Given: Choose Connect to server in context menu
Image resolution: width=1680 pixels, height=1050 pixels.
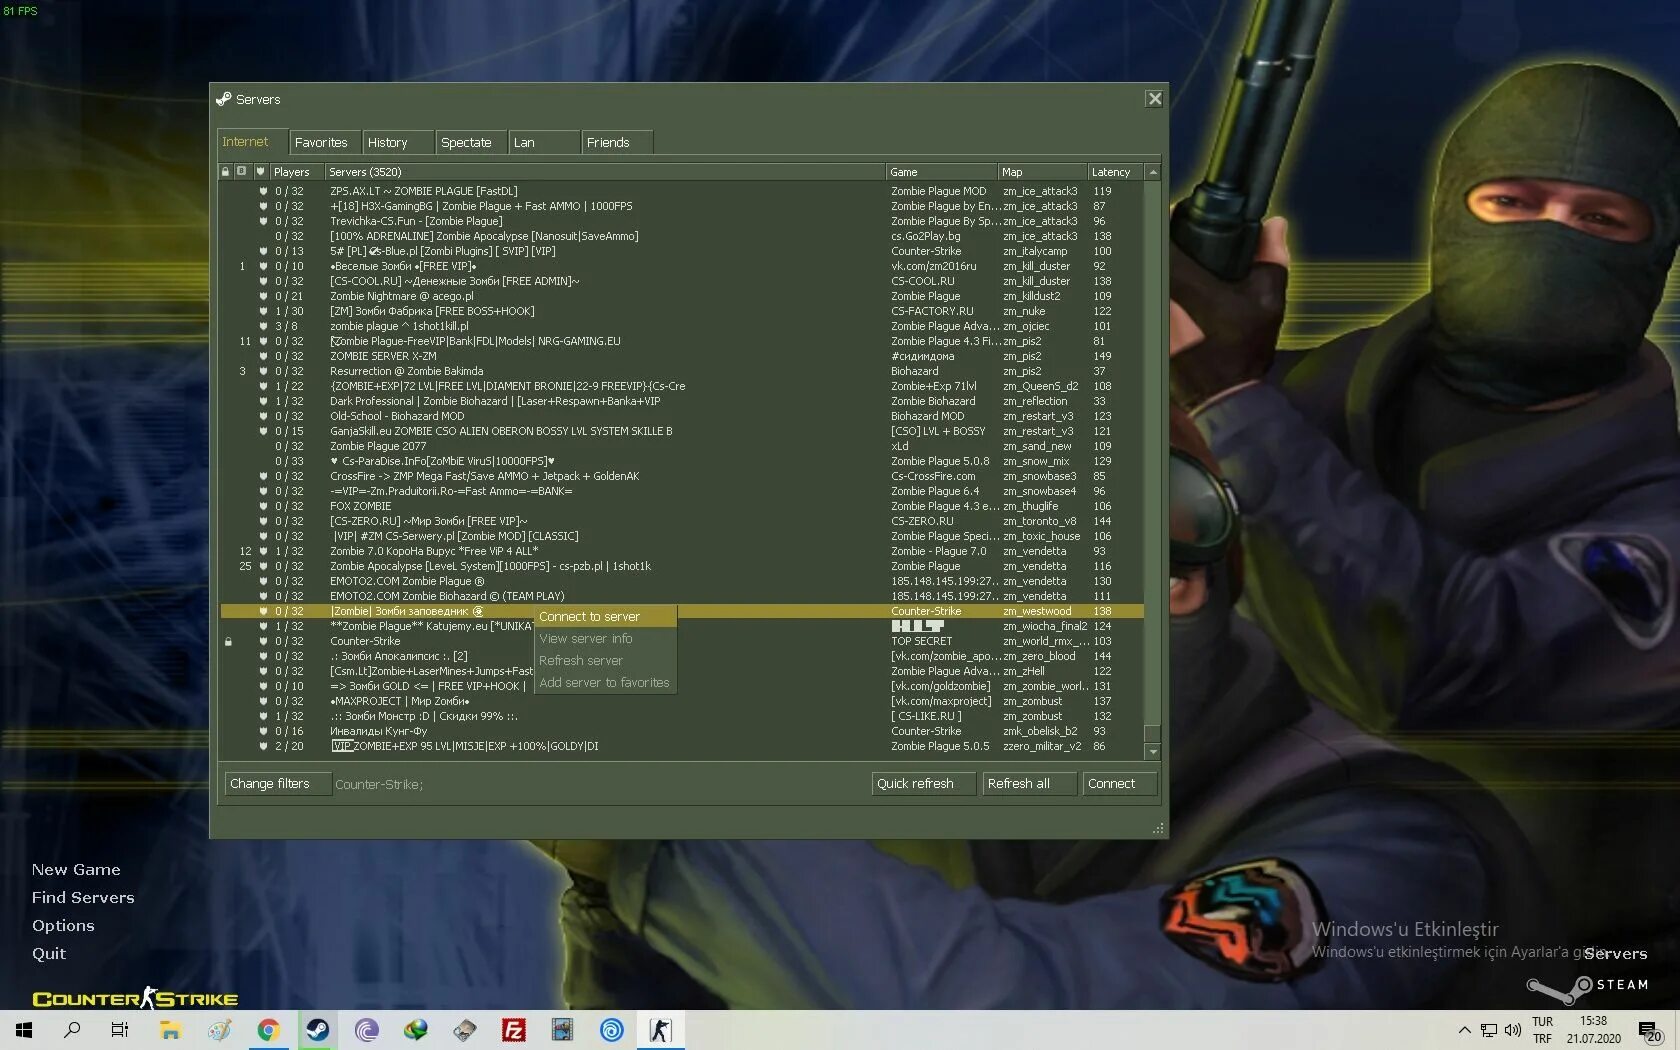Looking at the screenshot, I should pyautogui.click(x=605, y=616).
